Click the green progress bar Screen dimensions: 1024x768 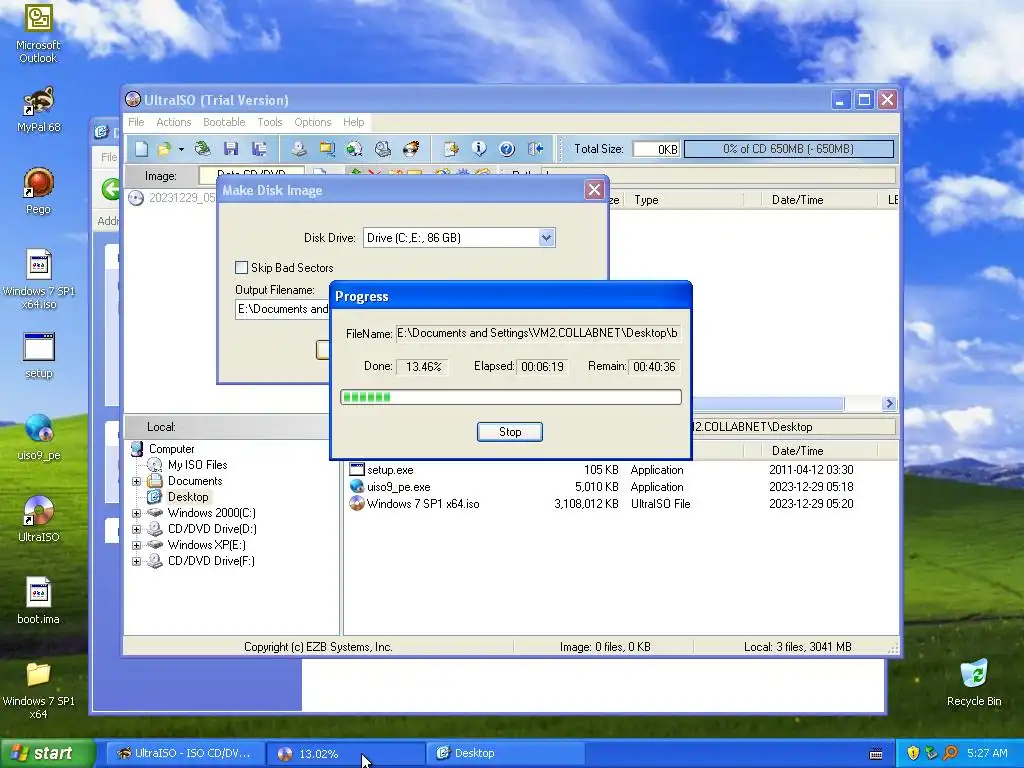pyautogui.click(x=511, y=397)
